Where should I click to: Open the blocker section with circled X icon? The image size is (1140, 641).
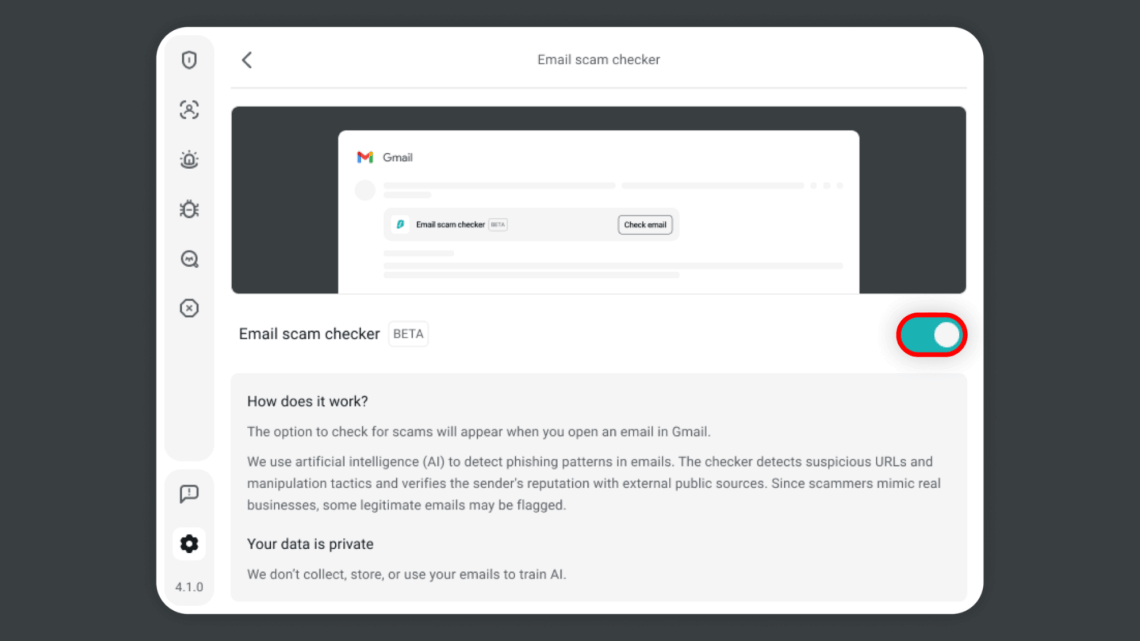[x=189, y=308]
